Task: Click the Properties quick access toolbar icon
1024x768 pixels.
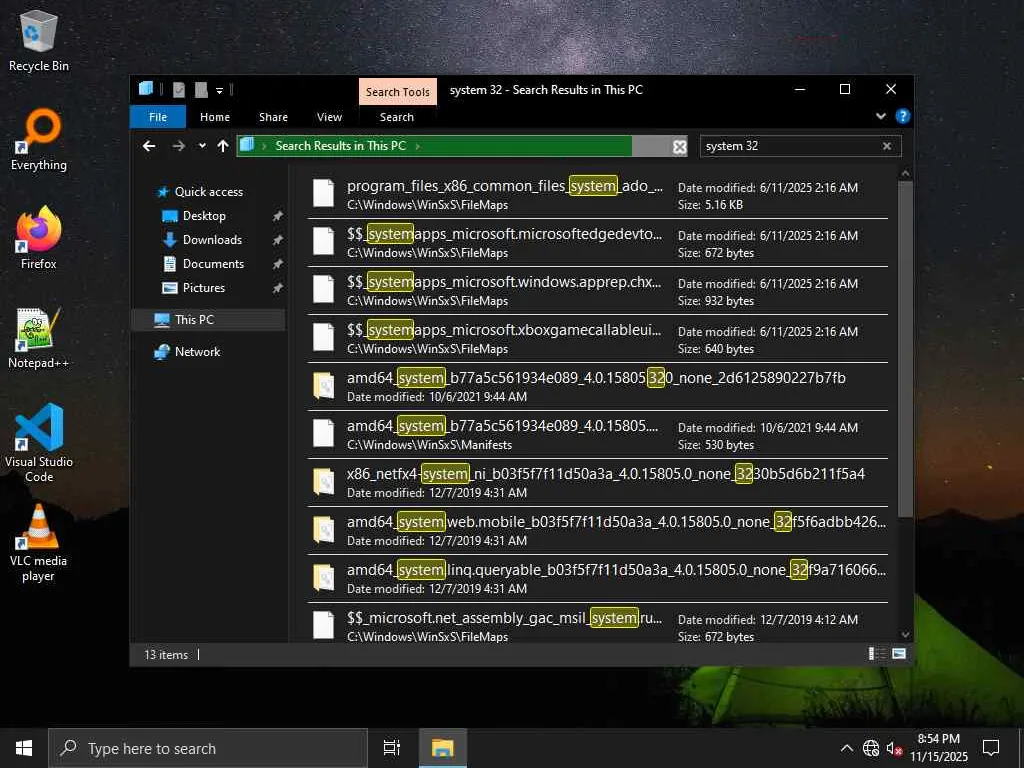Action: (178, 89)
